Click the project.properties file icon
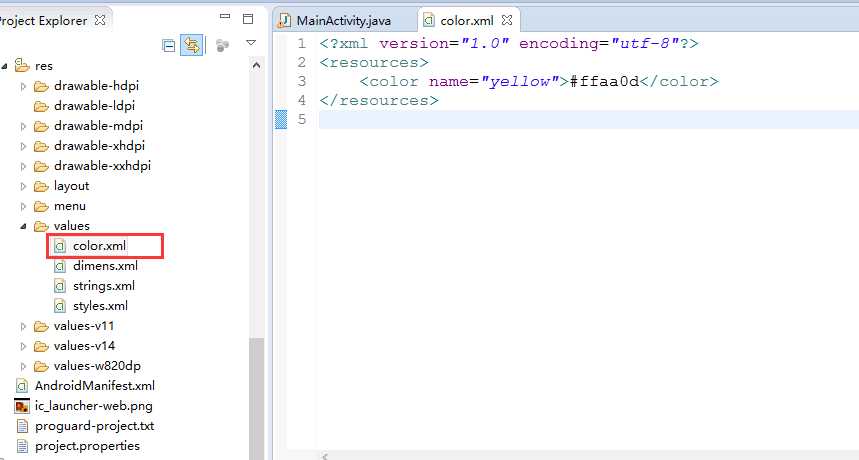This screenshot has height=460, width=859. 22,446
